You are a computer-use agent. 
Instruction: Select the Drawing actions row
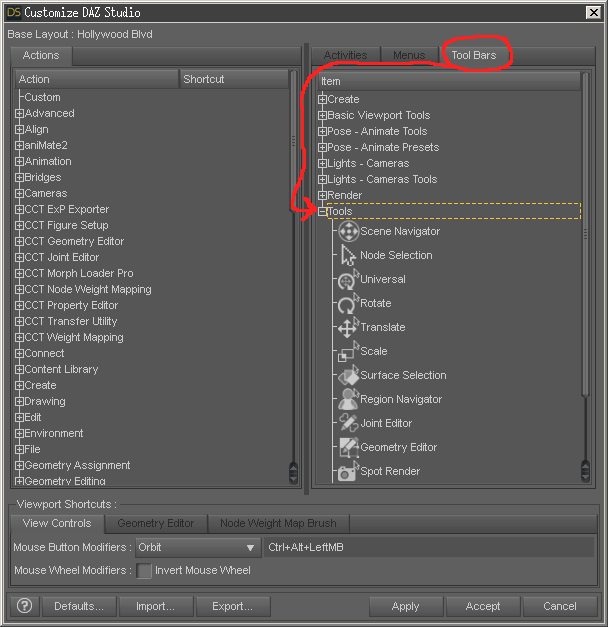(45, 401)
